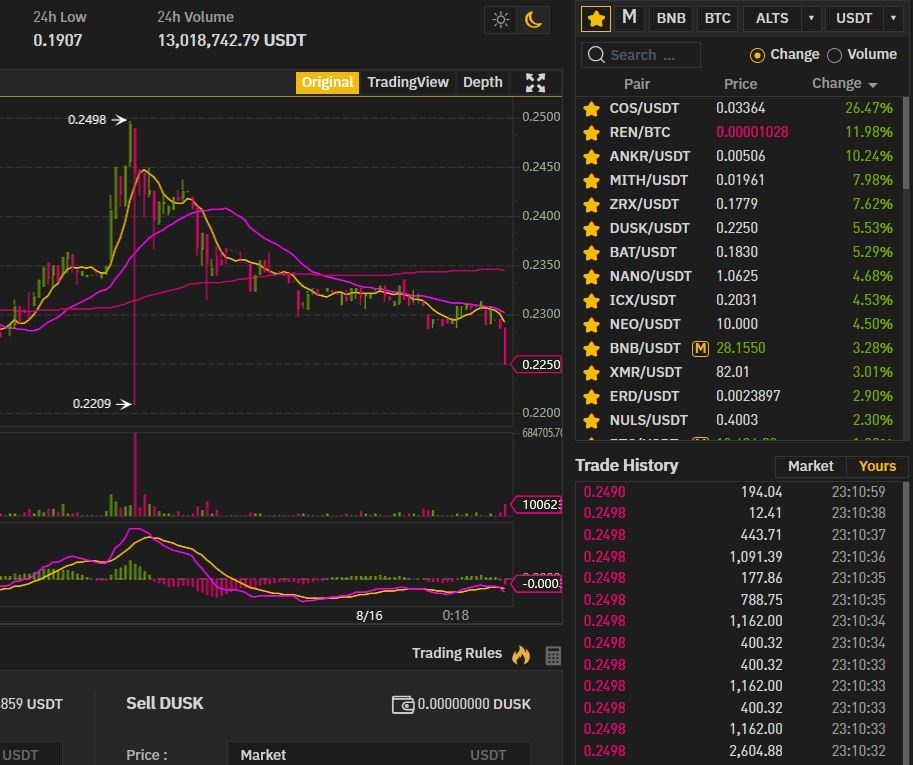Screen dimensions: 913x765
Task: Unfavorite the COS/USDT star
Action: [x=591, y=108]
